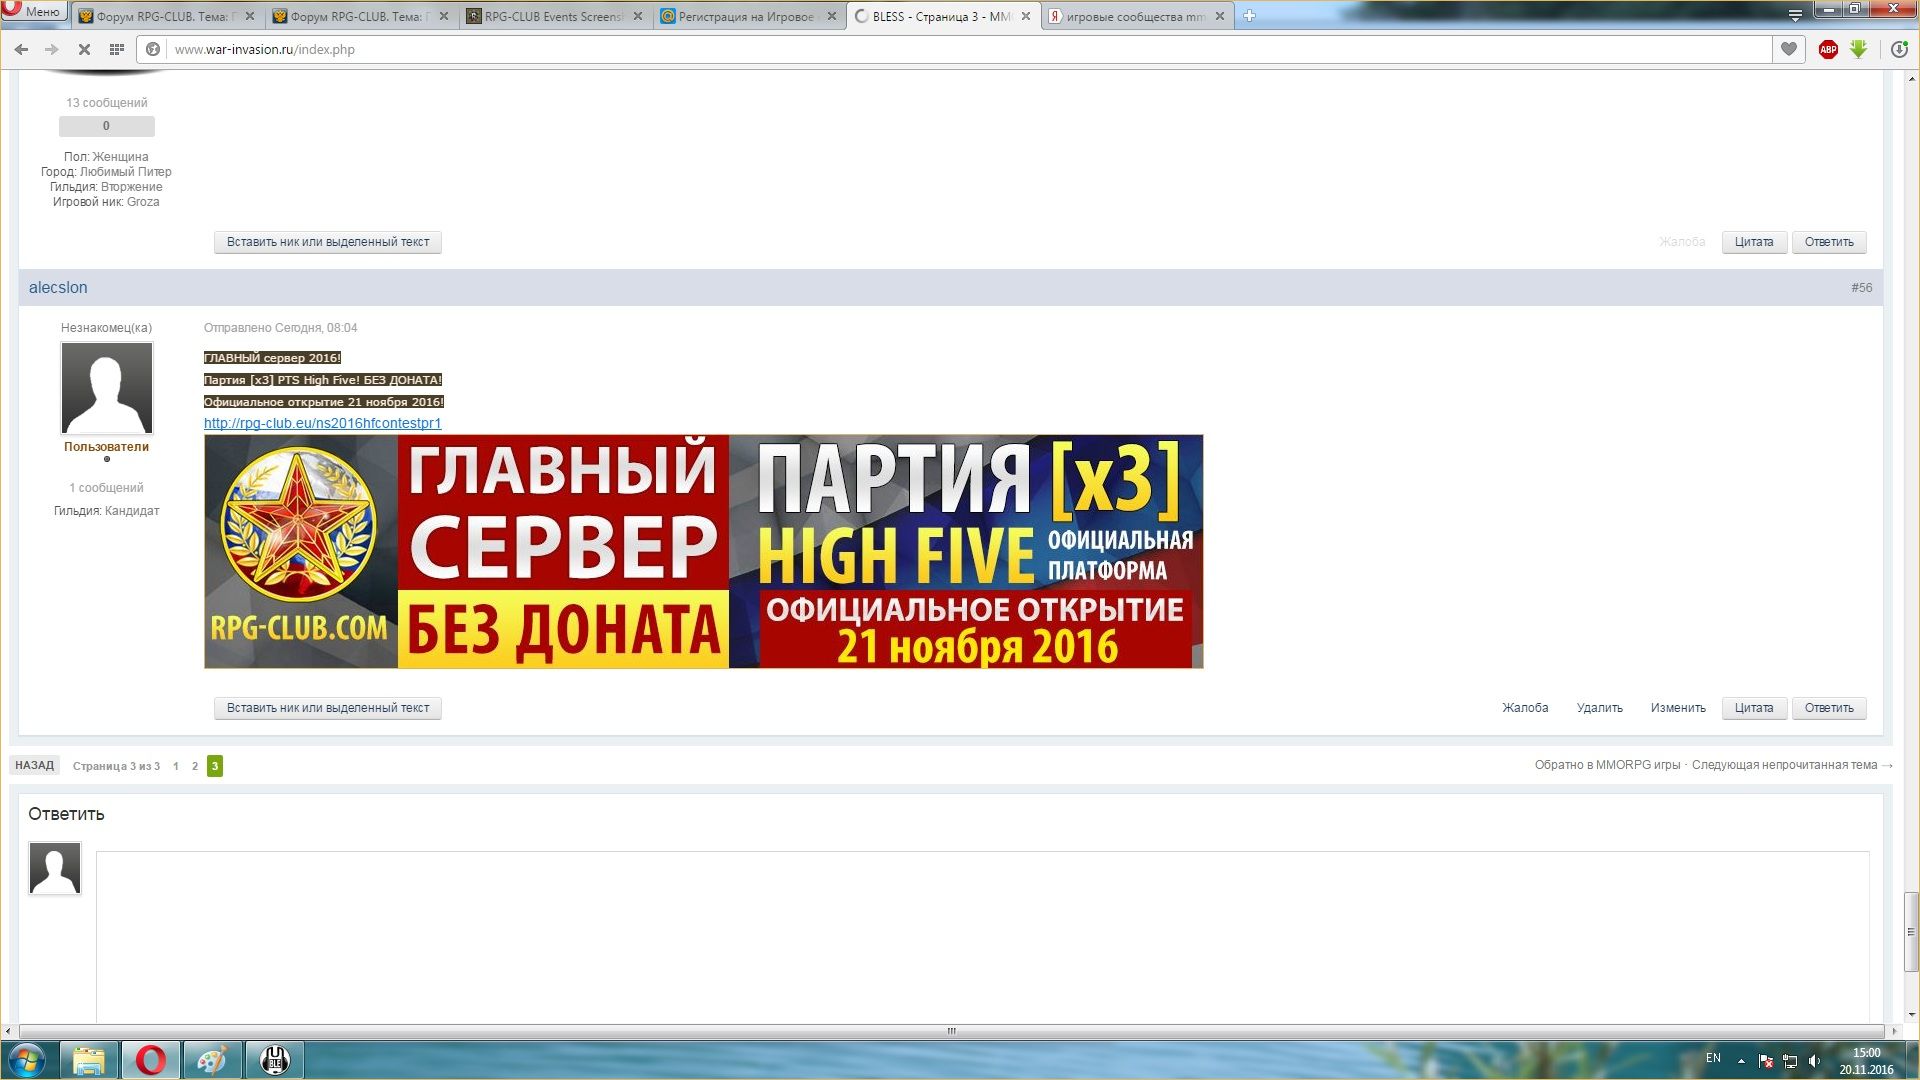The width and height of the screenshot is (1920, 1080).
Task: Open Speed Dial grid icon
Action: [117, 49]
